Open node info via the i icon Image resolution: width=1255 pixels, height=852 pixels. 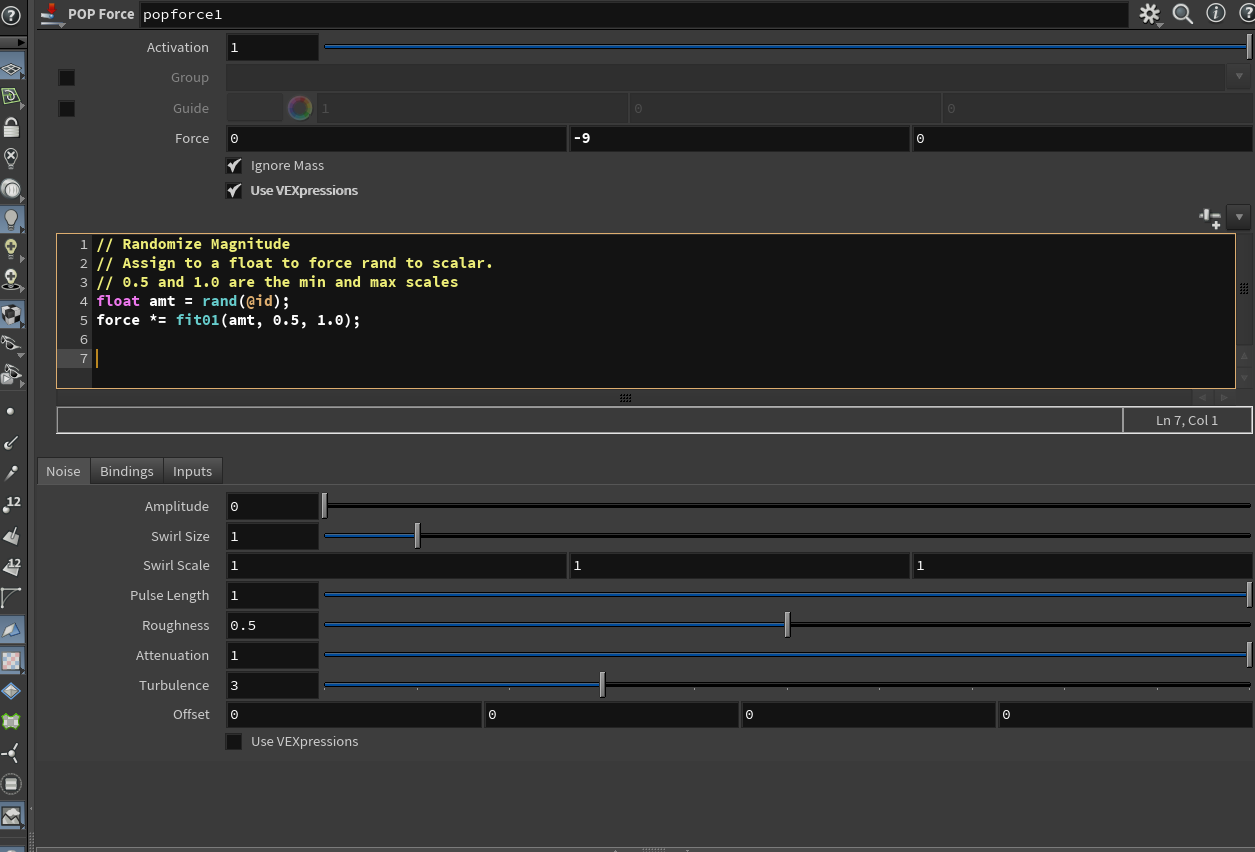click(x=1216, y=13)
